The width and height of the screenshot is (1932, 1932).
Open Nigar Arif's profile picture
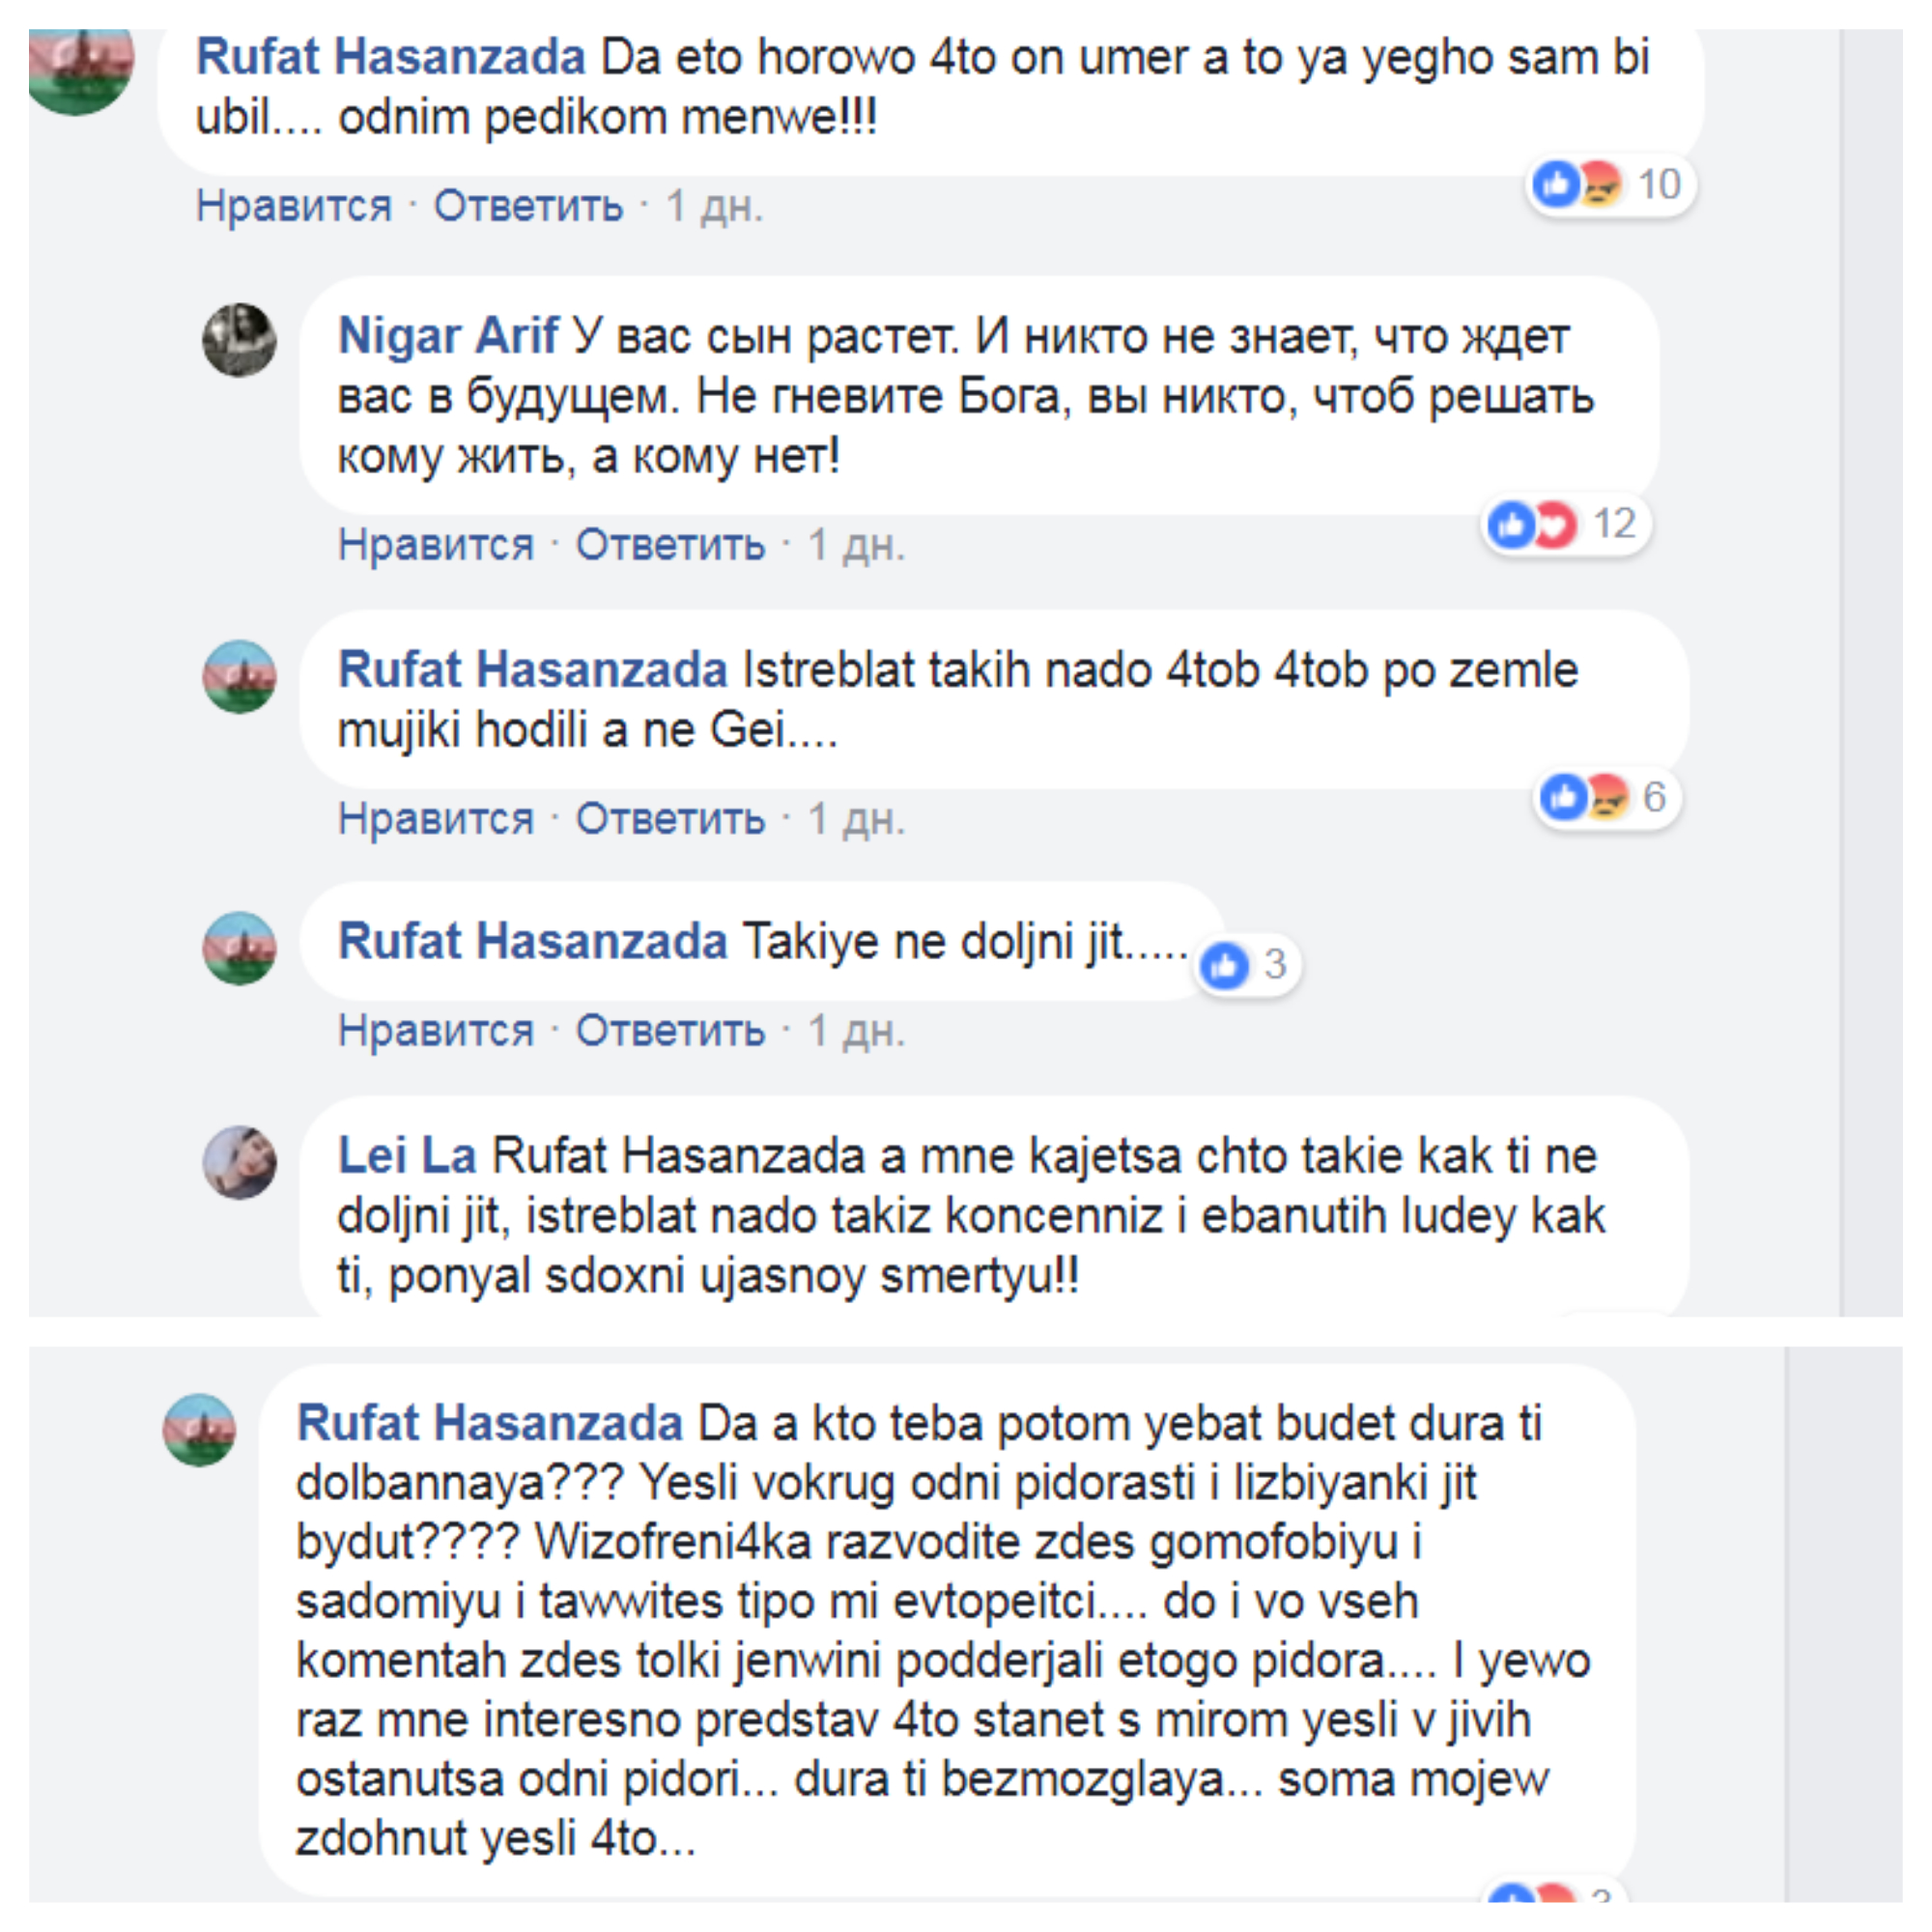point(240,340)
